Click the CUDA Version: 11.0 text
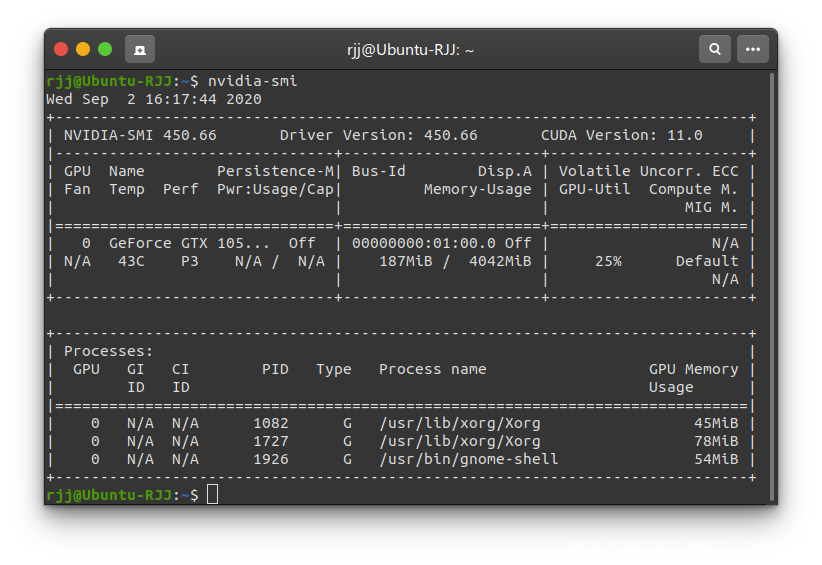822x565 pixels. pyautogui.click(x=622, y=135)
